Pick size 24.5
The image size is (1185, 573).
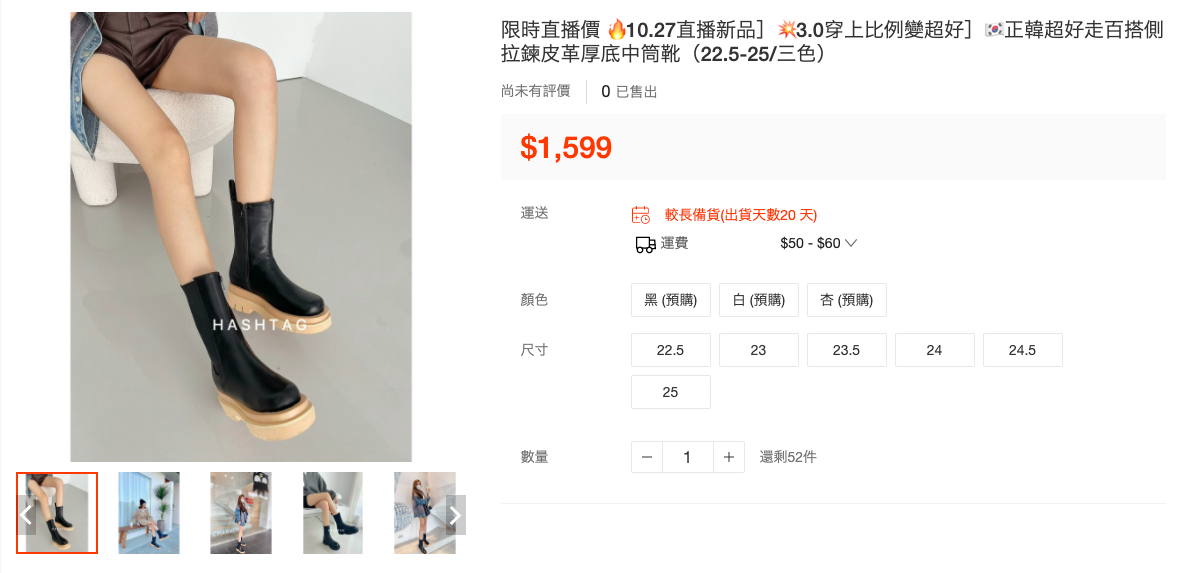pos(1023,350)
